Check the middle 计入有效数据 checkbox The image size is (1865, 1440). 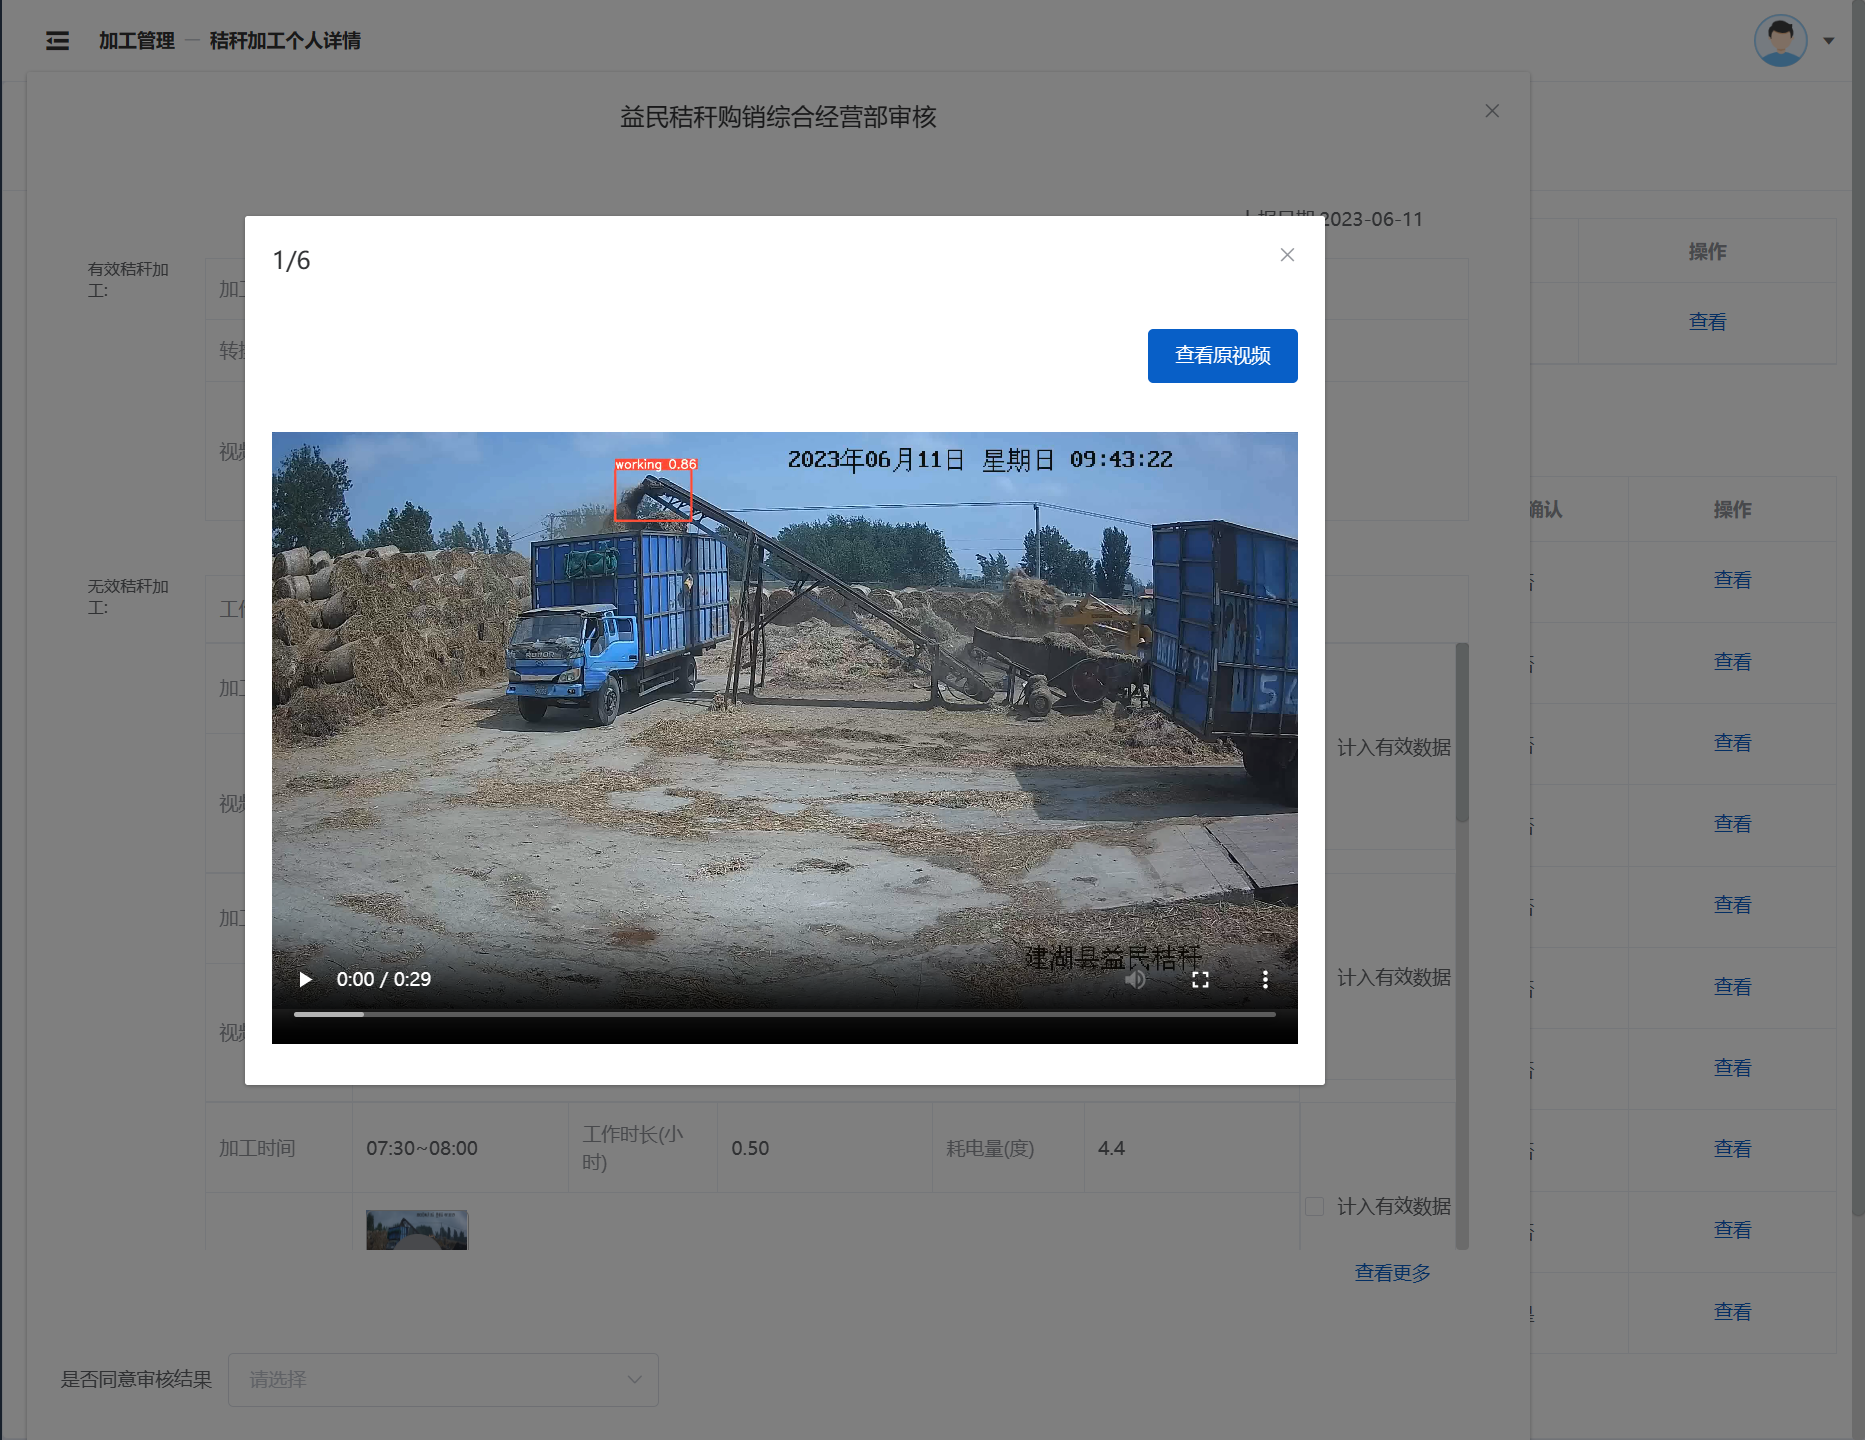pos(1314,978)
